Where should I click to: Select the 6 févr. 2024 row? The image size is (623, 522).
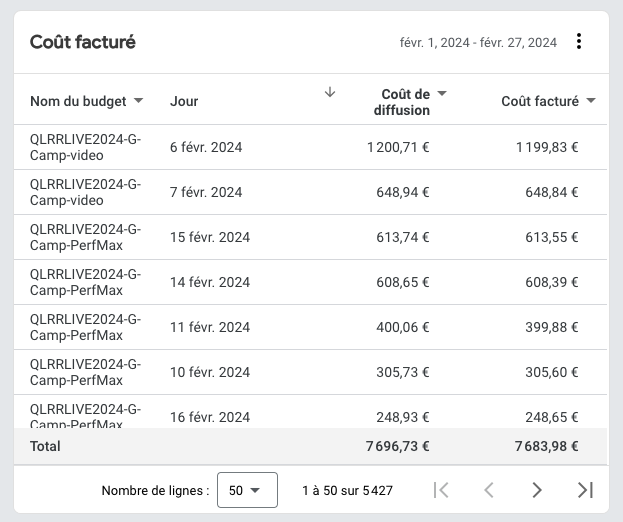pyautogui.click(x=310, y=147)
